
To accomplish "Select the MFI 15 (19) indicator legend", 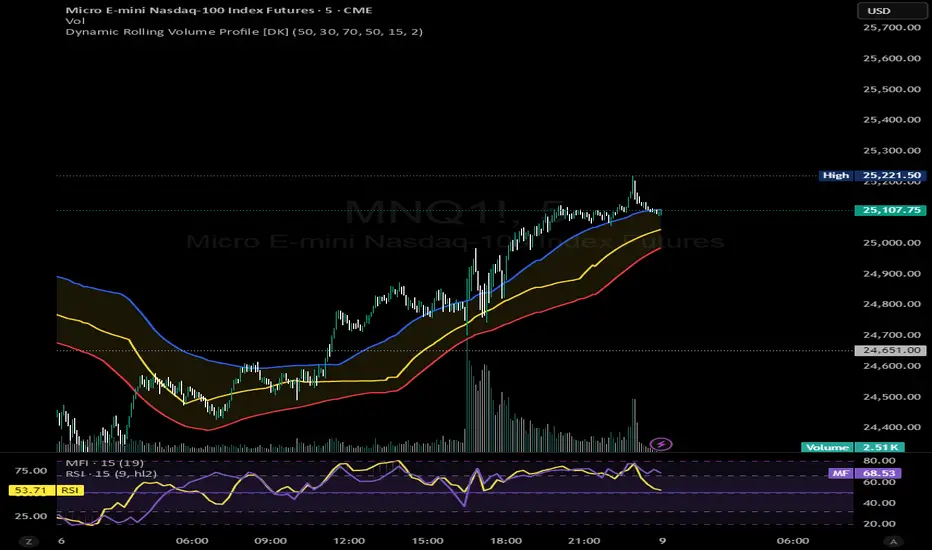I will point(105,463).
